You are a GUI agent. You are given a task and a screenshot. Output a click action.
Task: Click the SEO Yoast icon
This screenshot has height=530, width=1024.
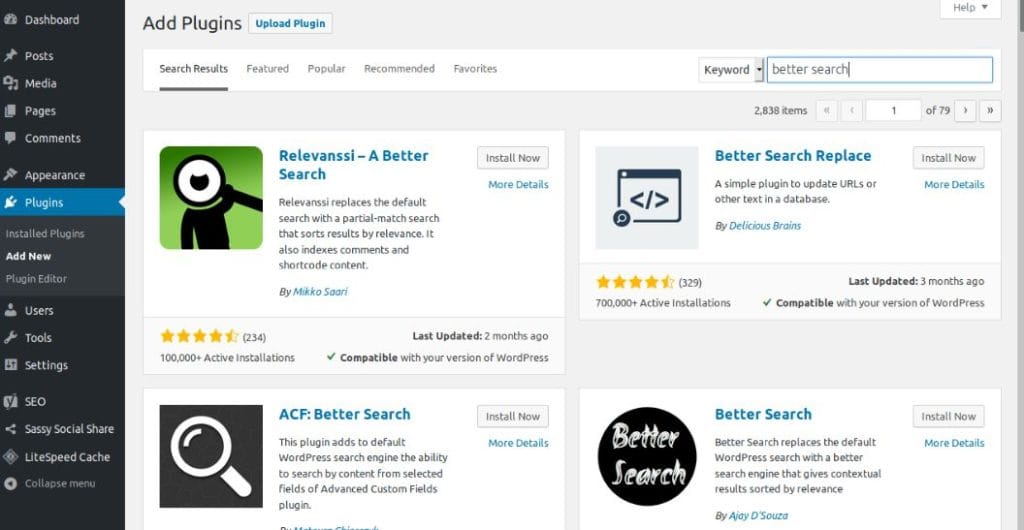click(10, 402)
